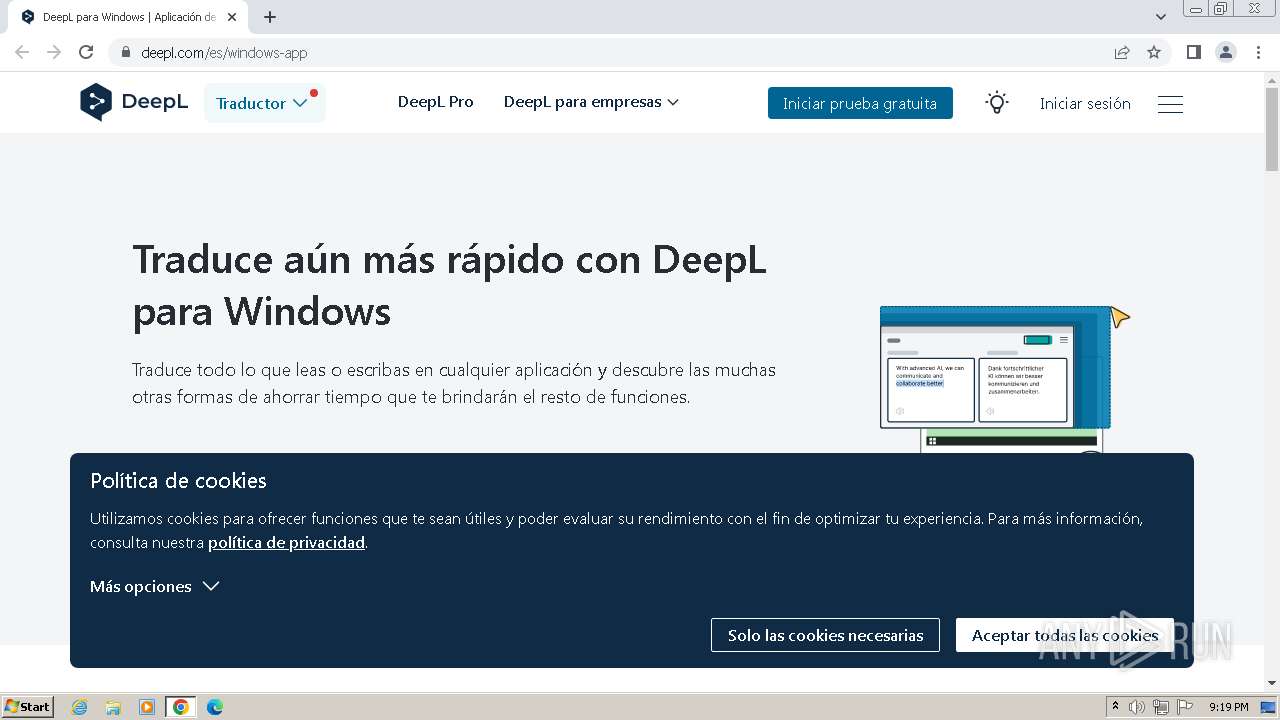The image size is (1280, 720).
Task: Click Aceptar todas las cookies button
Action: pos(1064,635)
